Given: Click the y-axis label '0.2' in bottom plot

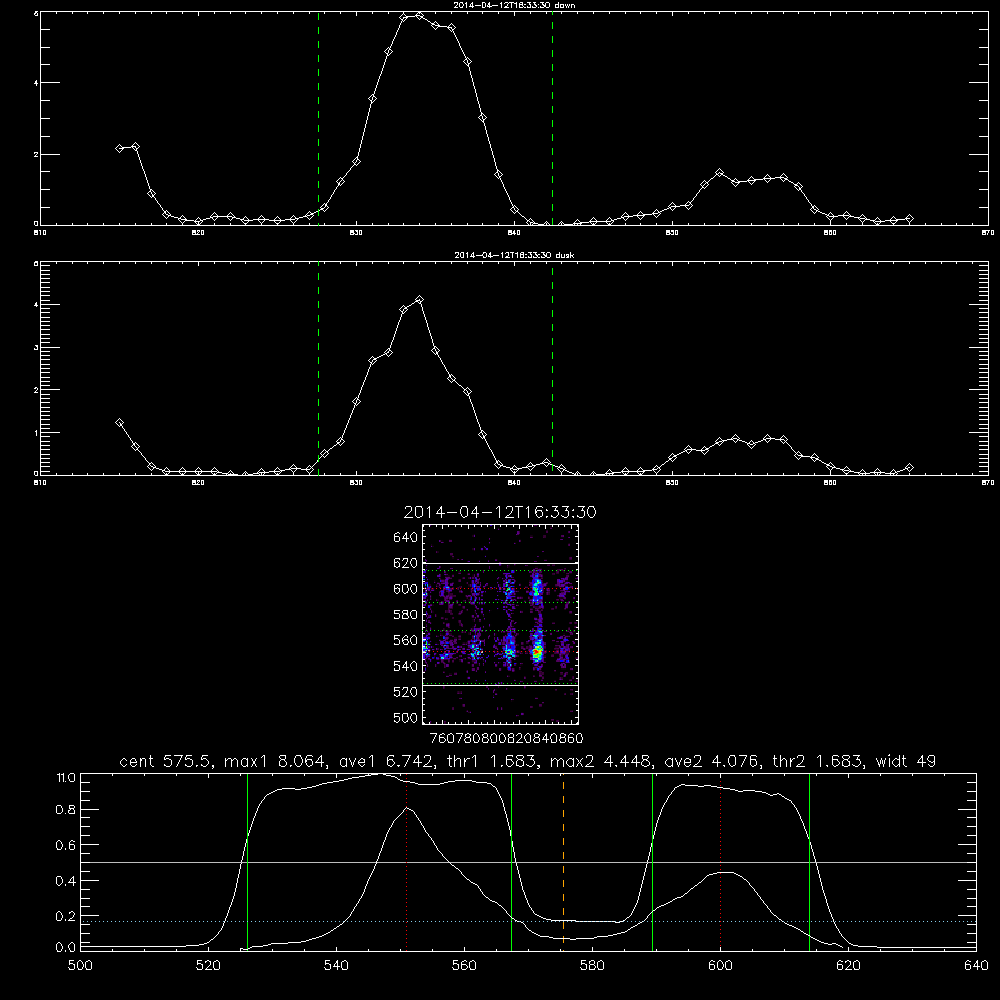Looking at the screenshot, I should point(66,916).
